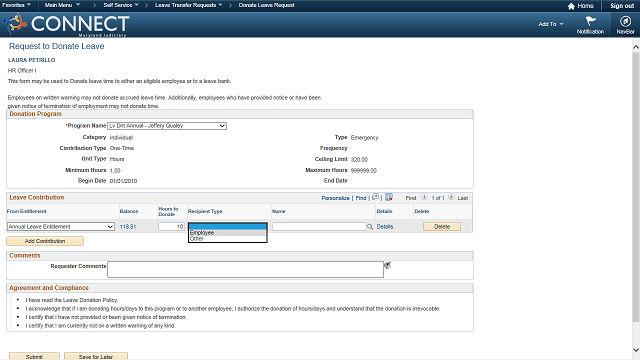640x360 pixels.
Task: Click the Hours to Donate column header
Action: 168,211
